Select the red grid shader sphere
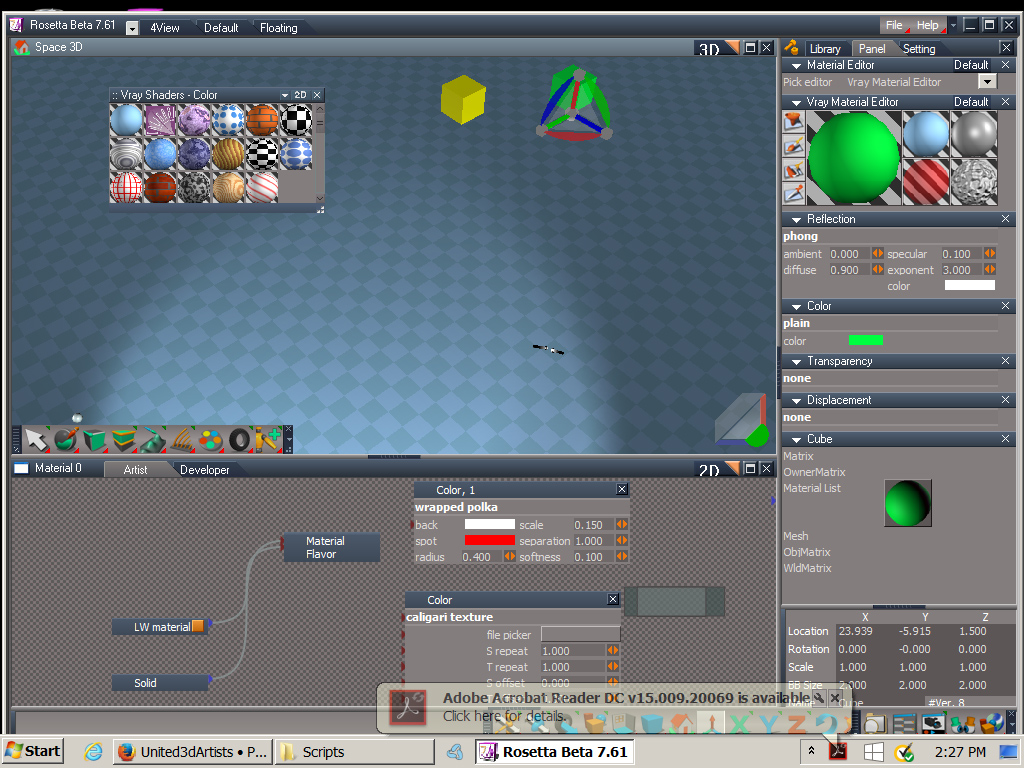The width and height of the screenshot is (1024, 768). [126, 187]
